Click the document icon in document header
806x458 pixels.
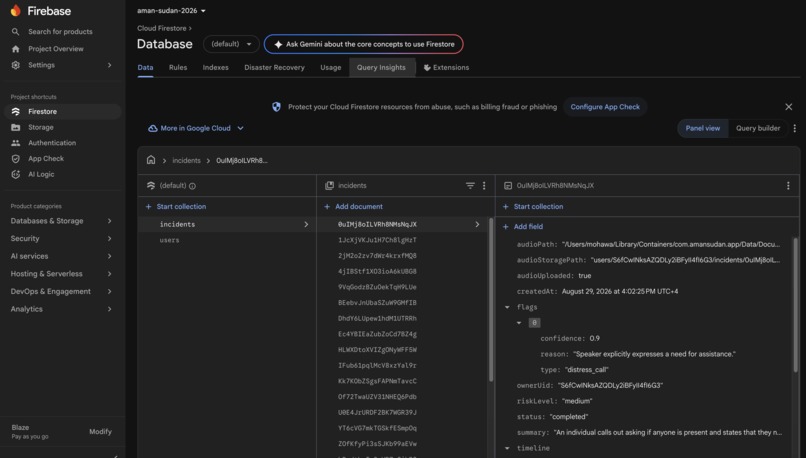tap(508, 186)
